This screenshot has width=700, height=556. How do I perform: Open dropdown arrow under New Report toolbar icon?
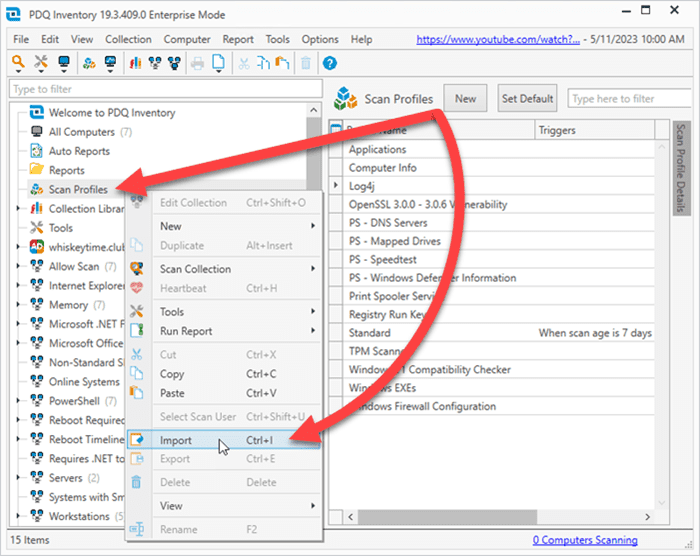coord(219,71)
